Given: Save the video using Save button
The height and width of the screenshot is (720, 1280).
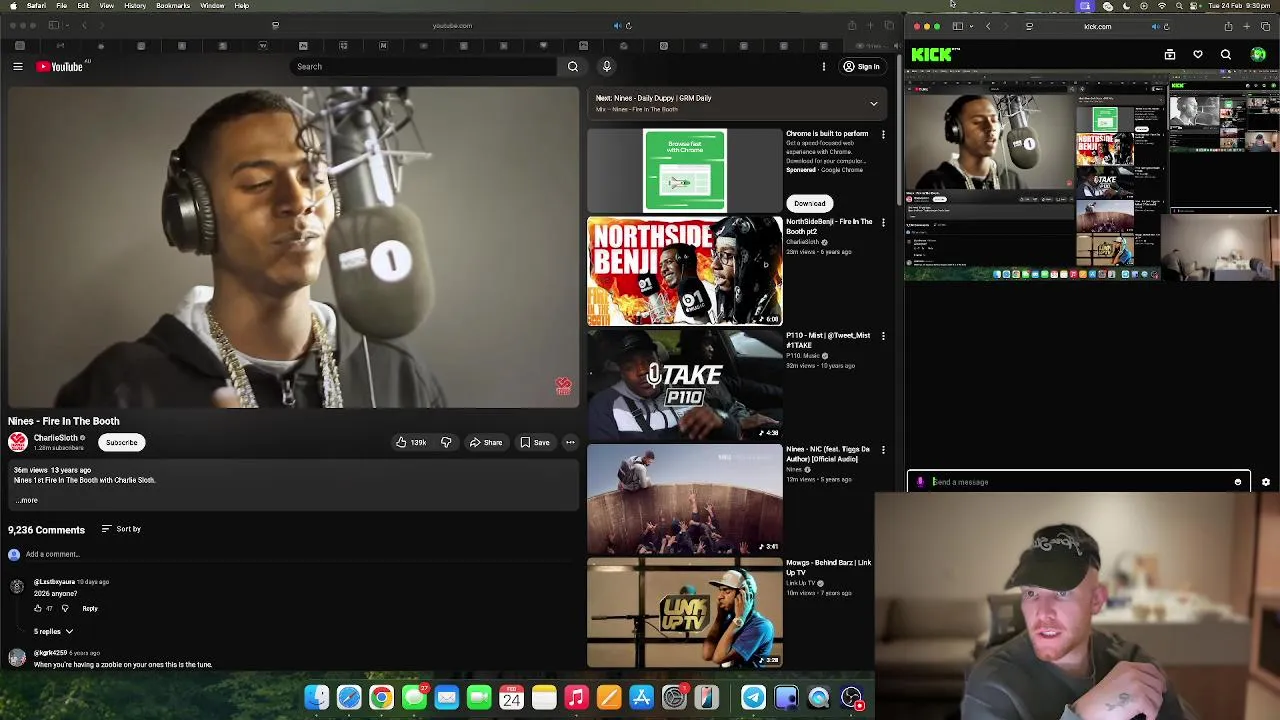Looking at the screenshot, I should [x=534, y=442].
